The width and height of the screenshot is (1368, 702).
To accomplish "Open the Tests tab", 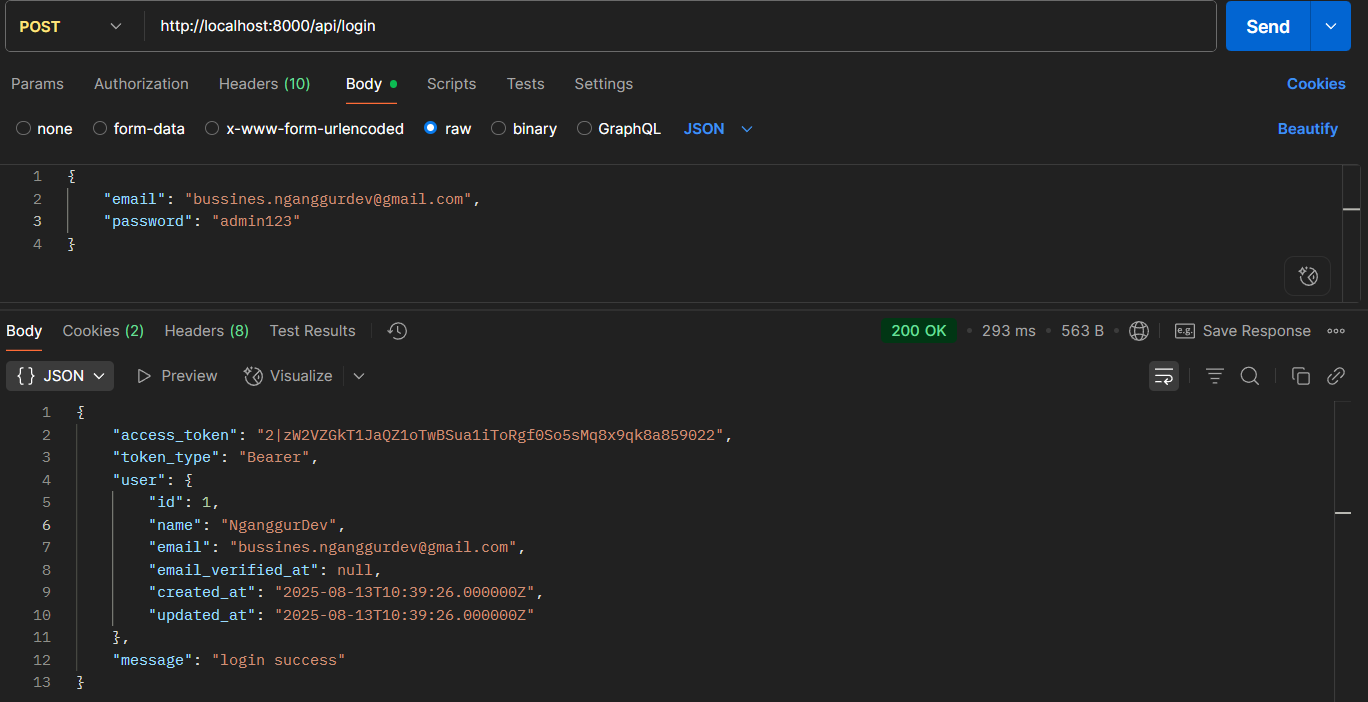I will [525, 84].
